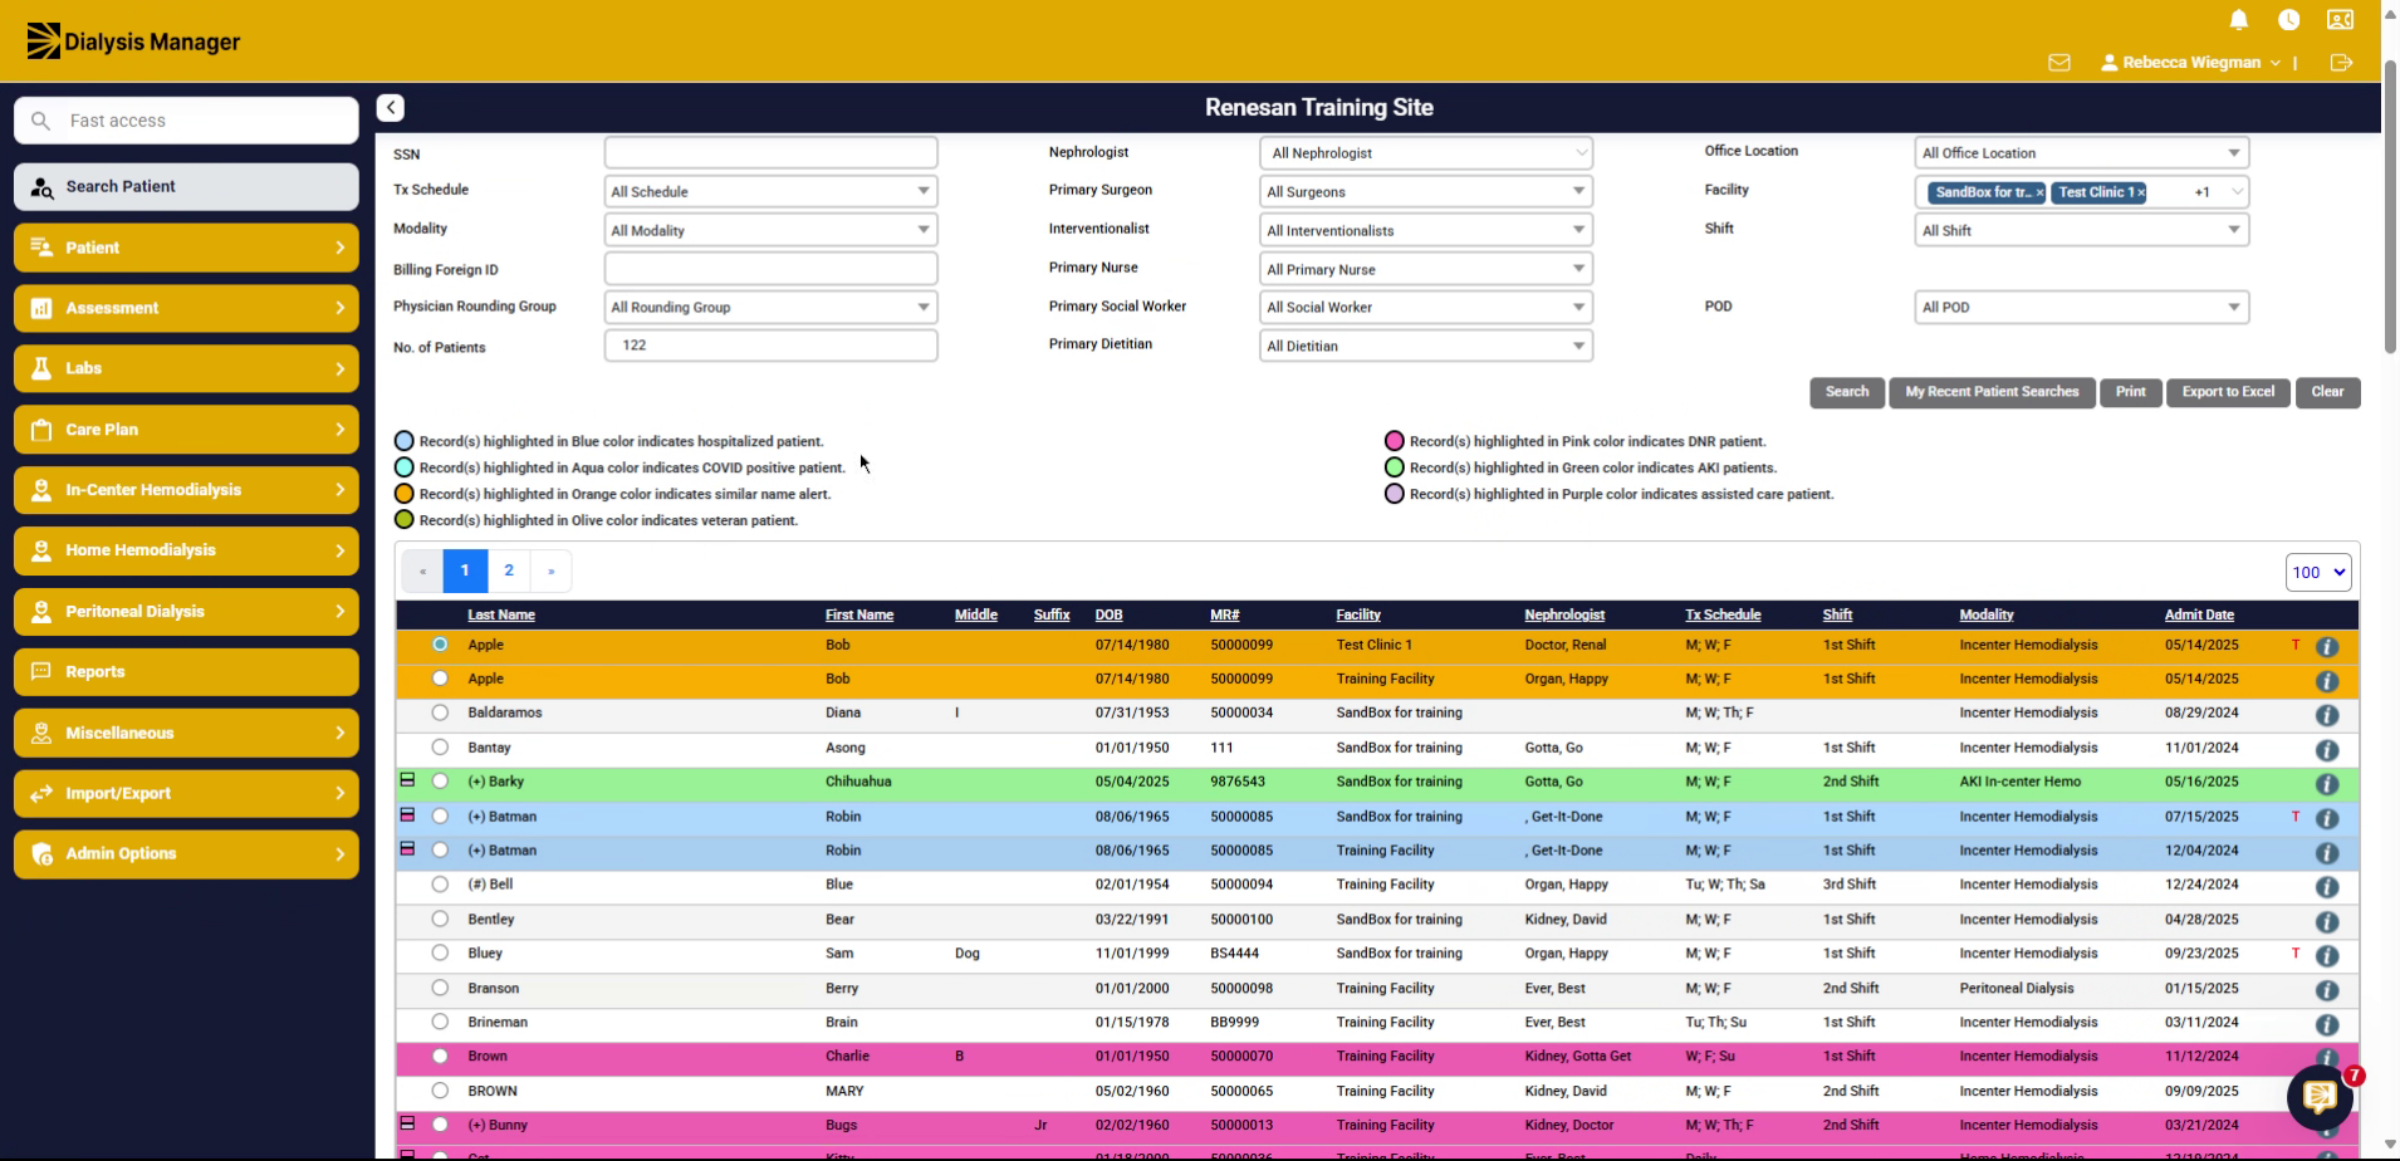The width and height of the screenshot is (2400, 1161).
Task: Go to page 2 of results
Action: coord(509,571)
